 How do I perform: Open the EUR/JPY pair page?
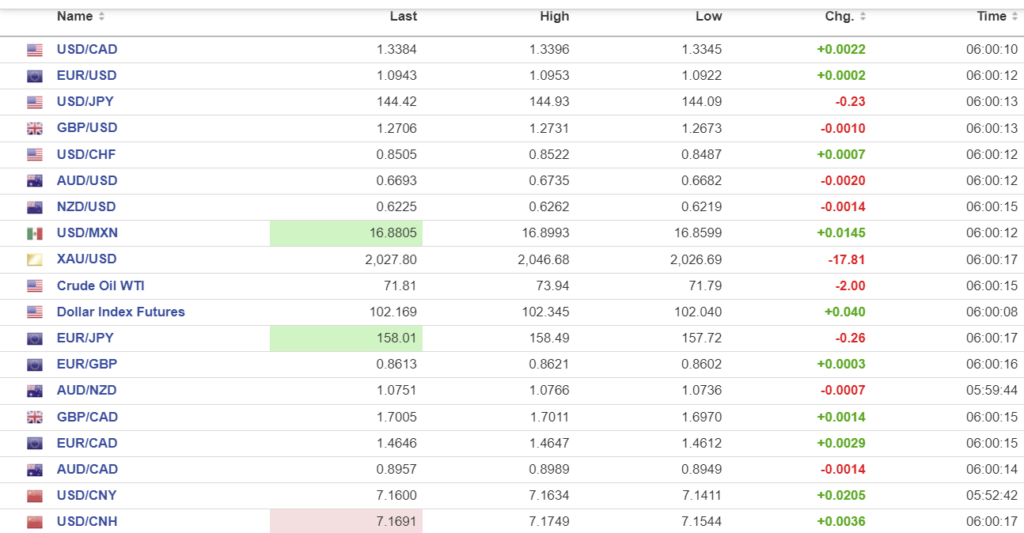pos(86,338)
